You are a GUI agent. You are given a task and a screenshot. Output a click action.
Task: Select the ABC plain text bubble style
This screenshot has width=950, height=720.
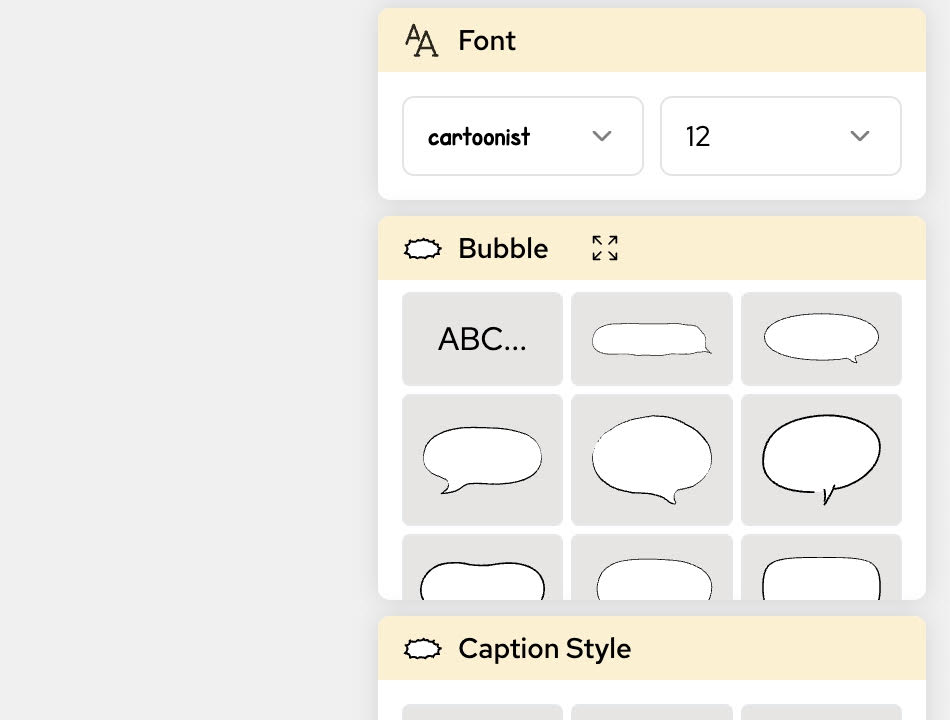pyautogui.click(x=482, y=338)
